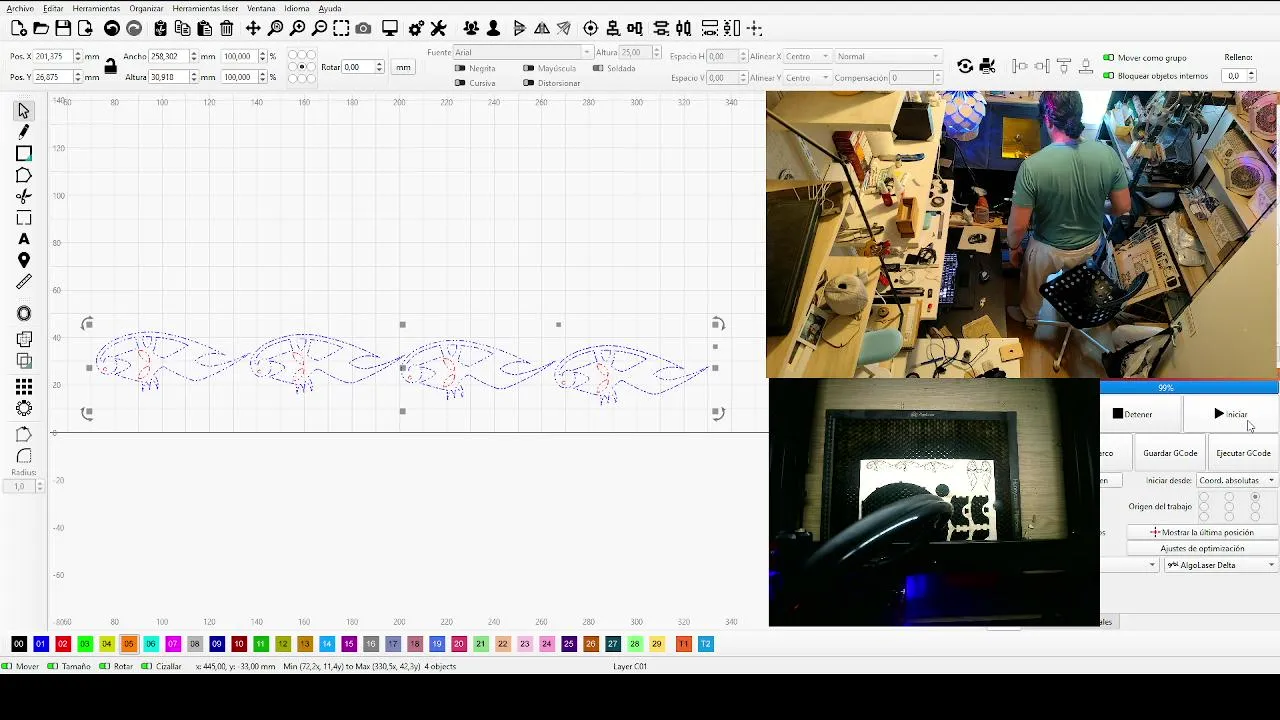The image size is (1280, 720).
Task: Open the Herramientas láser menu
Action: pos(205,8)
